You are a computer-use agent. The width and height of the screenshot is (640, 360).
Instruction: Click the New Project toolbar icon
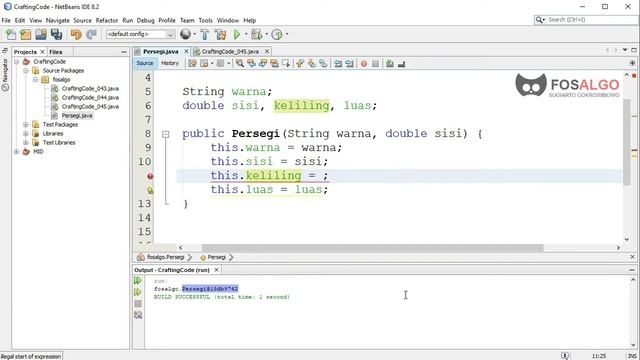(26, 34)
